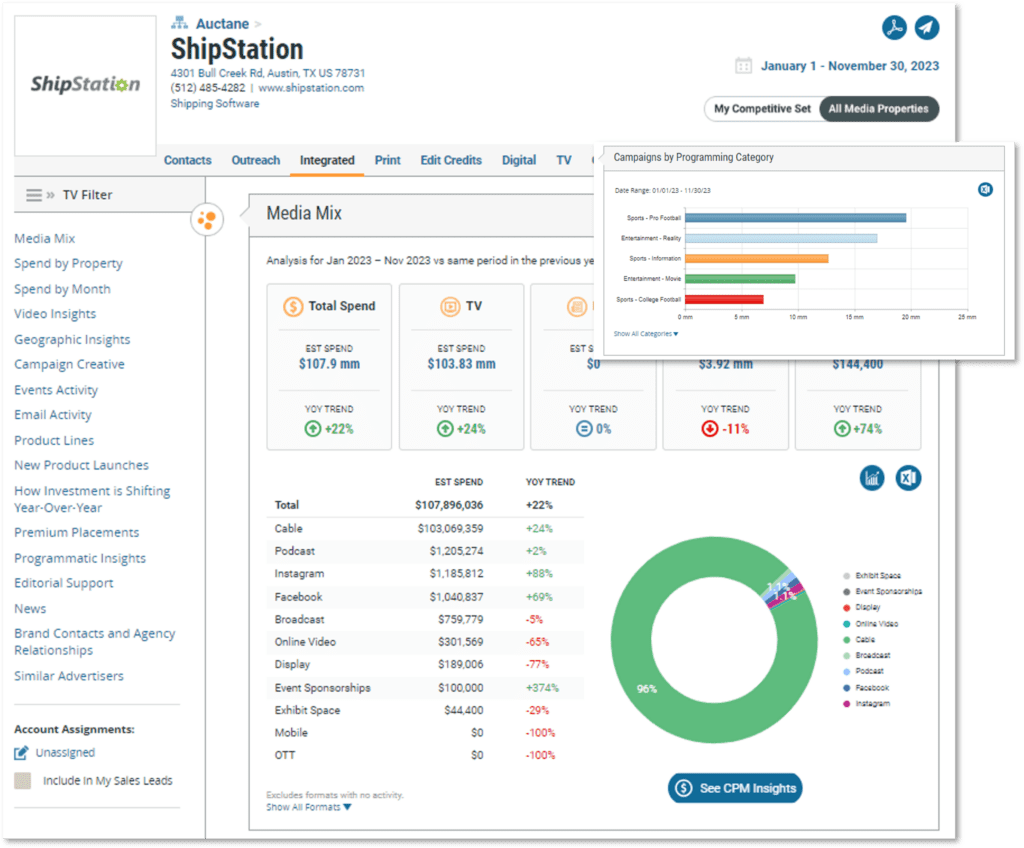
Task: Open New Product Launches in sidebar
Action: point(82,465)
